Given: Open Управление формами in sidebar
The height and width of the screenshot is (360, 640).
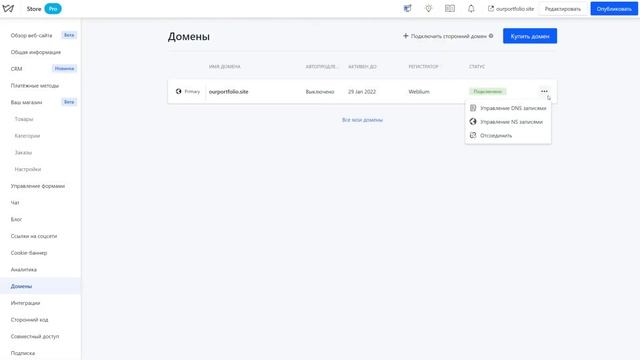Looking at the screenshot, I should click(38, 186).
